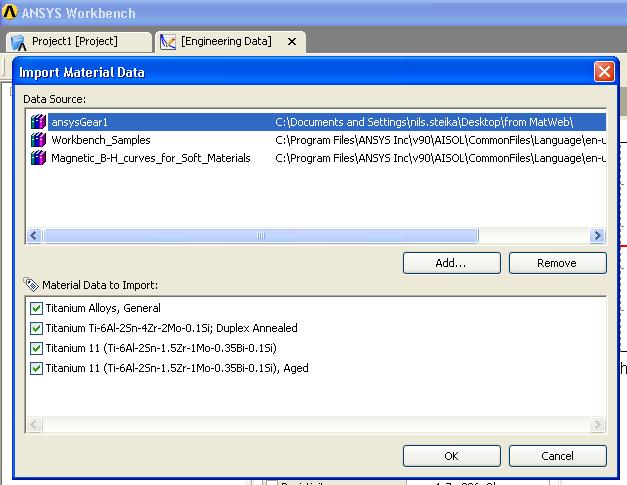Click the Data Source horizontal scrollbar thumb
This screenshot has height=485, width=627.
(x=261, y=236)
